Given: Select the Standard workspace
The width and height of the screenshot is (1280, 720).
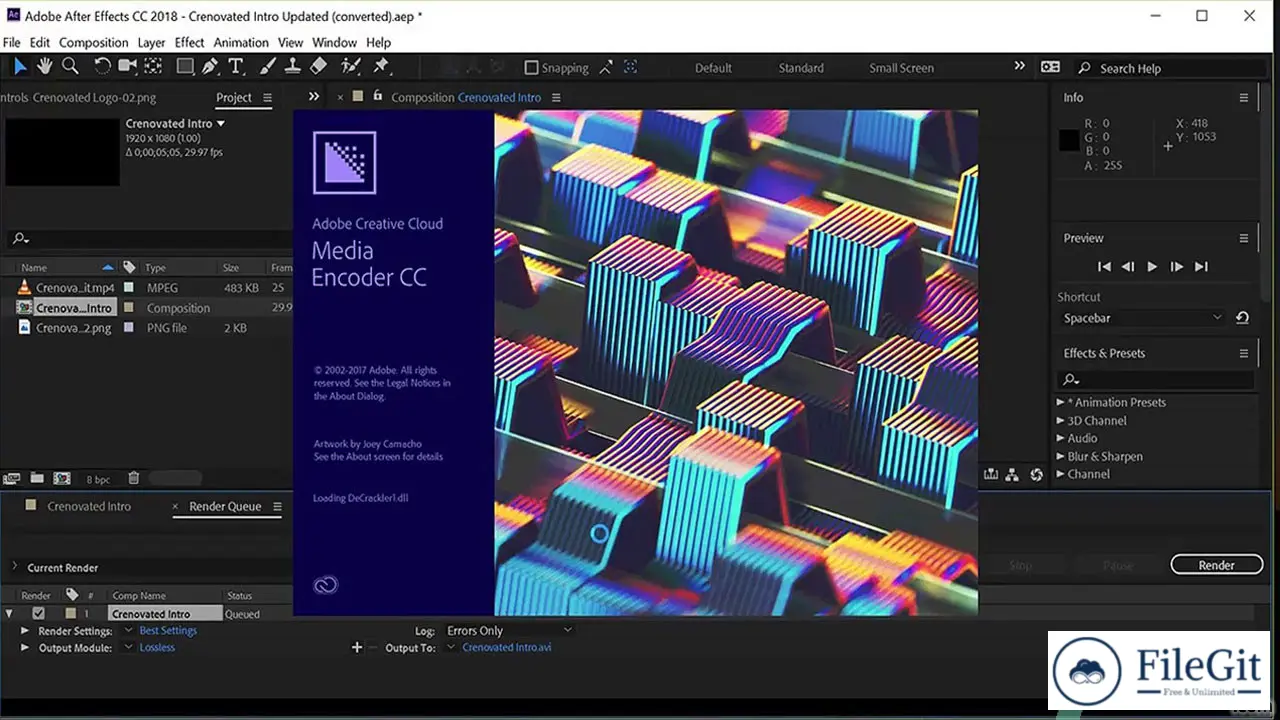Looking at the screenshot, I should [x=801, y=68].
